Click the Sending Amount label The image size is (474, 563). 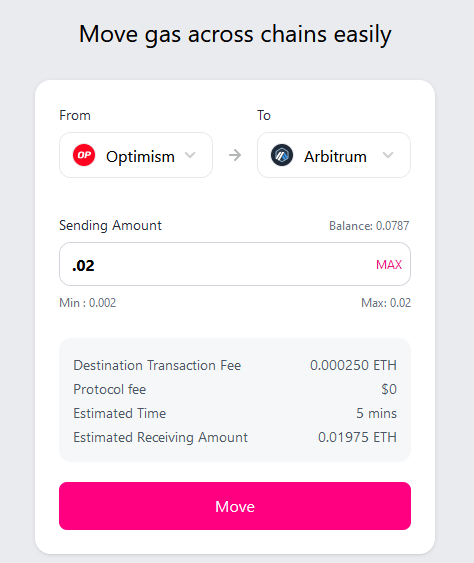pos(110,226)
